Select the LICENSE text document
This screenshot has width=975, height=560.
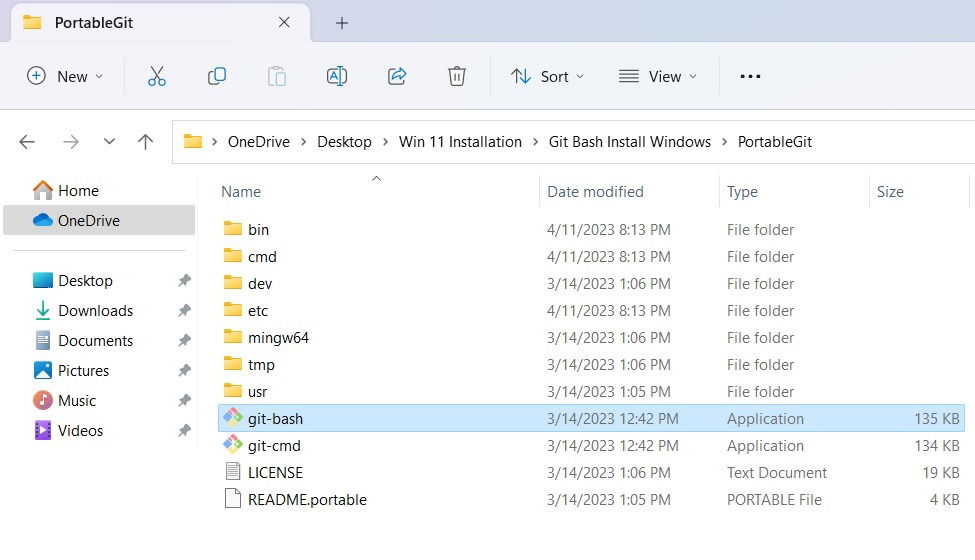tap(591, 473)
